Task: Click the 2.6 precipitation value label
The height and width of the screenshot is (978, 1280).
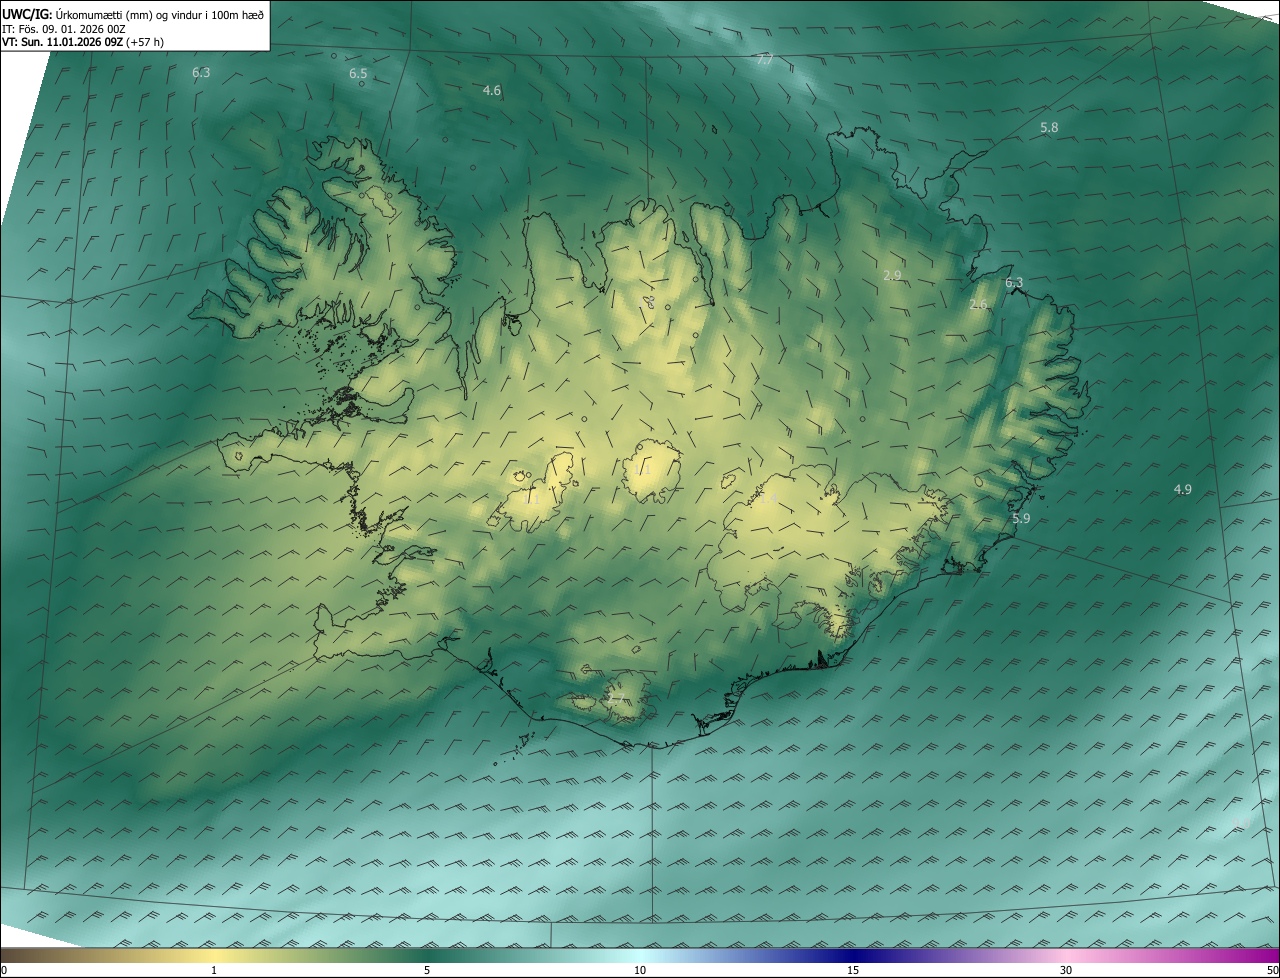Action: (979, 305)
